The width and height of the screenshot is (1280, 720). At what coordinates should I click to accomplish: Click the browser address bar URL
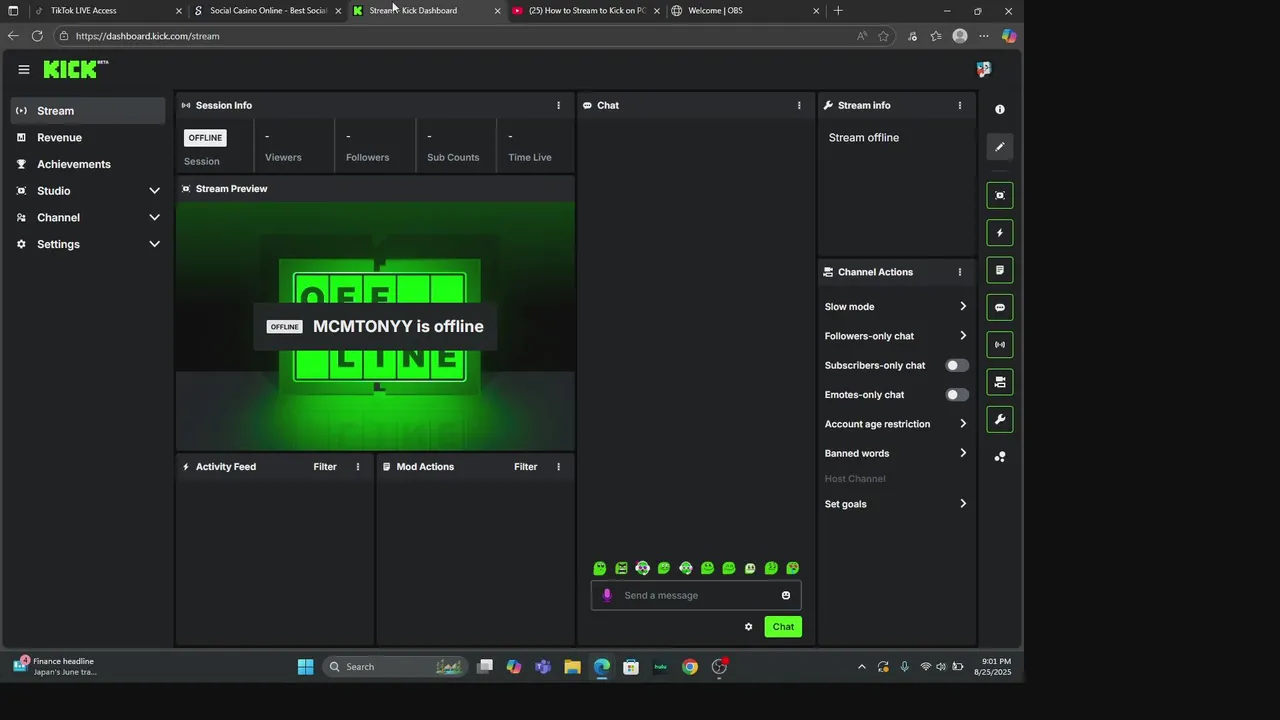[x=148, y=36]
